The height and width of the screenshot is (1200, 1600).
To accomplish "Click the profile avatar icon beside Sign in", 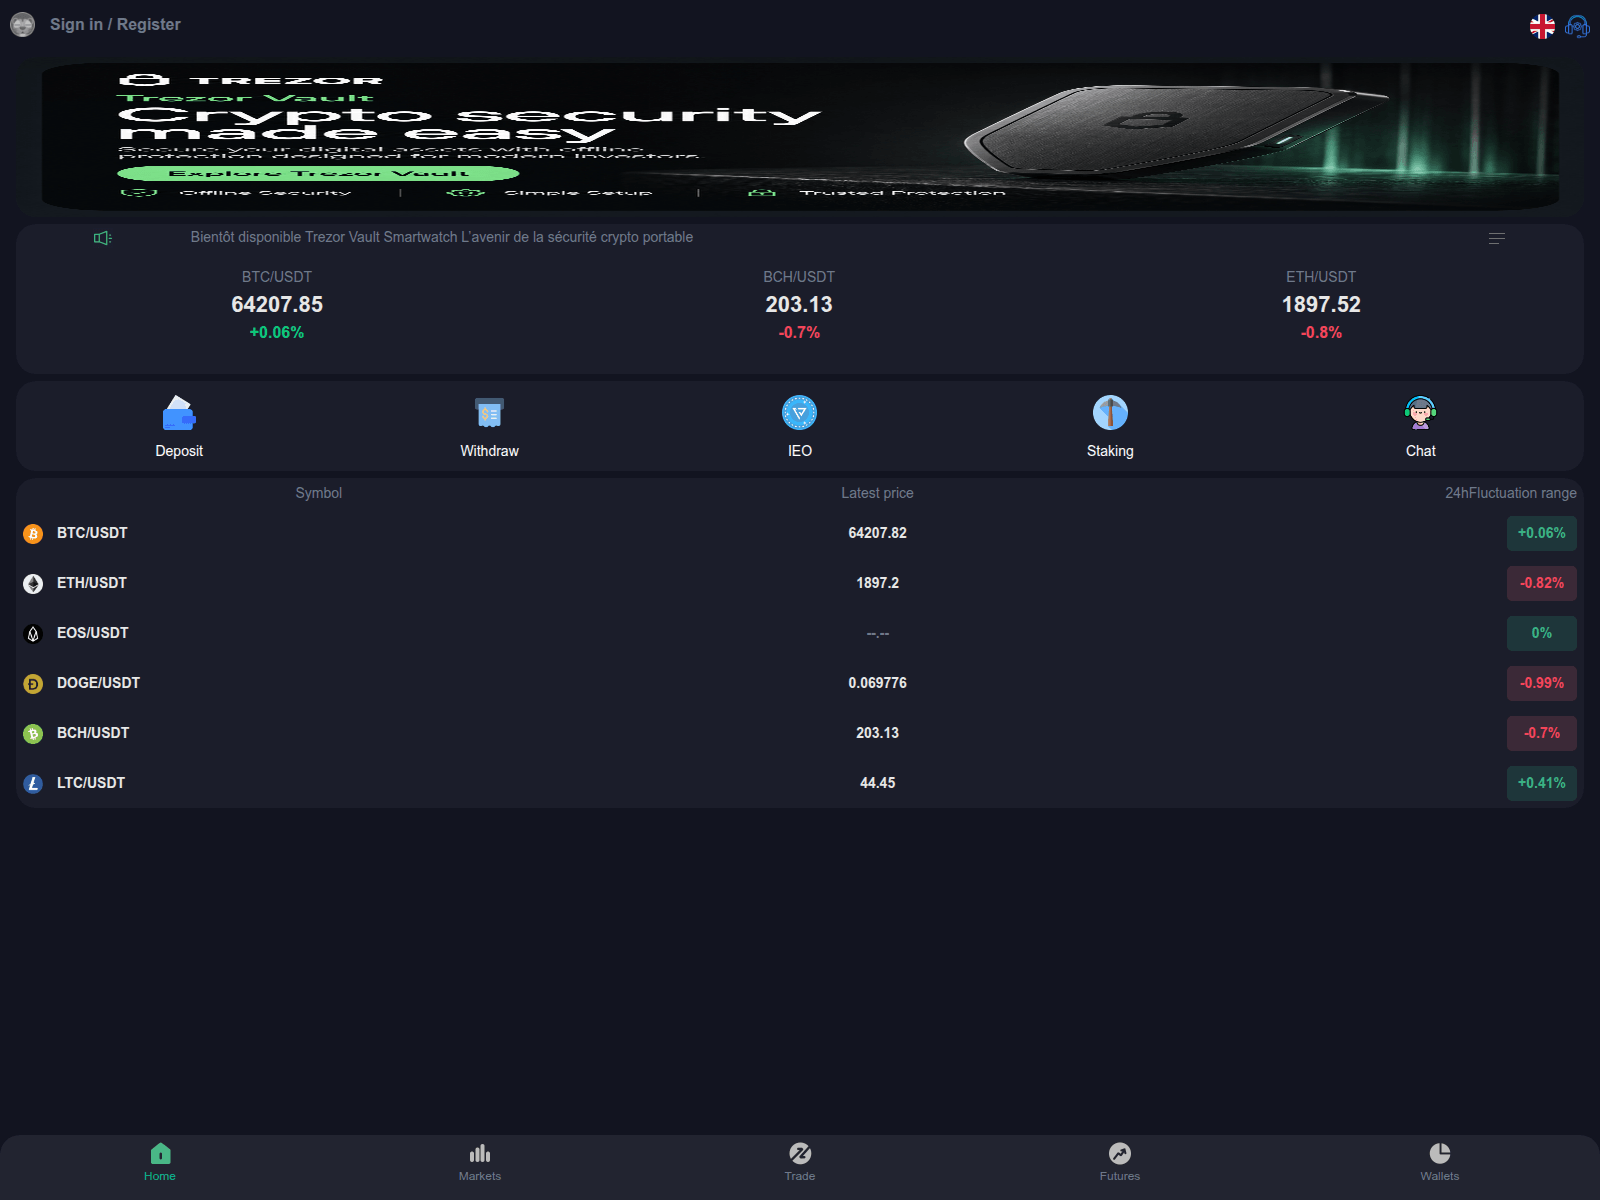I will (x=22, y=24).
